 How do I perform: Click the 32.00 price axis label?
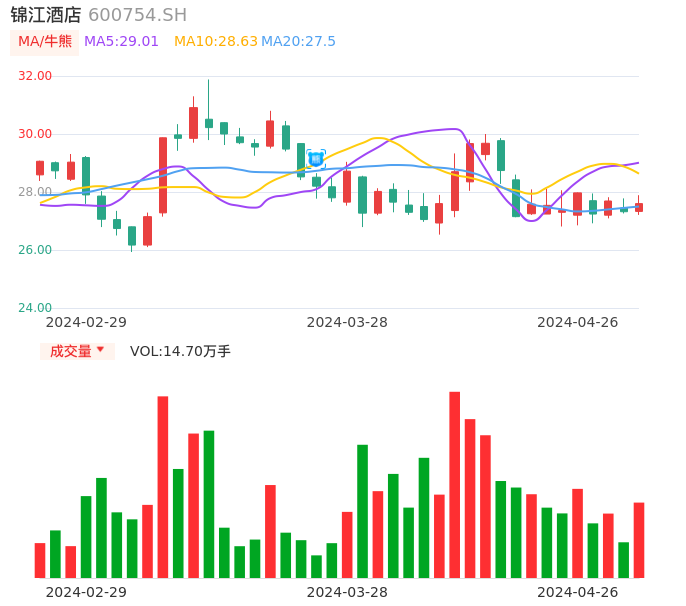pyautogui.click(x=35, y=76)
